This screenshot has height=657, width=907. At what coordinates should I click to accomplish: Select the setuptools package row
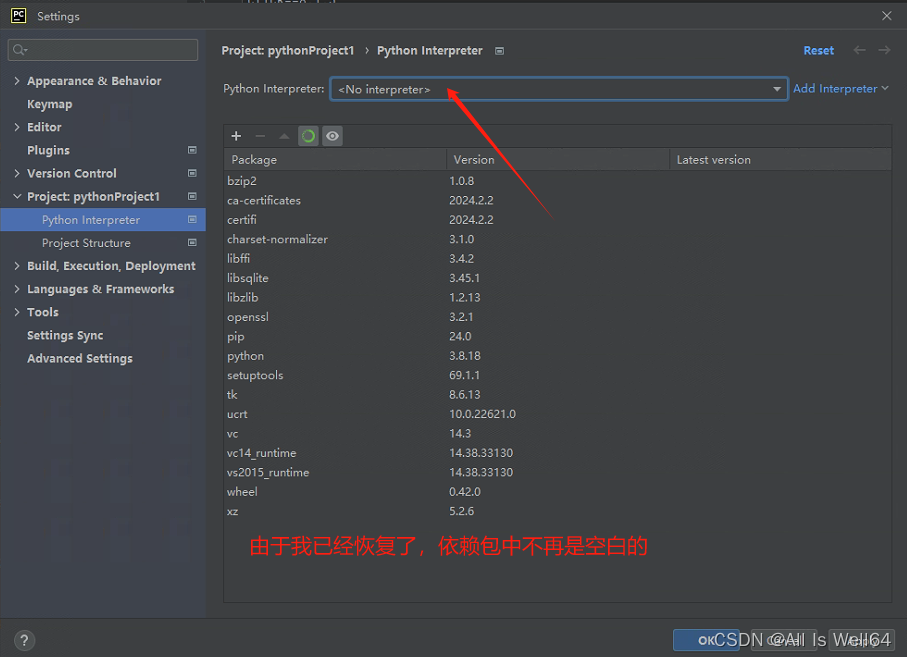(x=558, y=375)
